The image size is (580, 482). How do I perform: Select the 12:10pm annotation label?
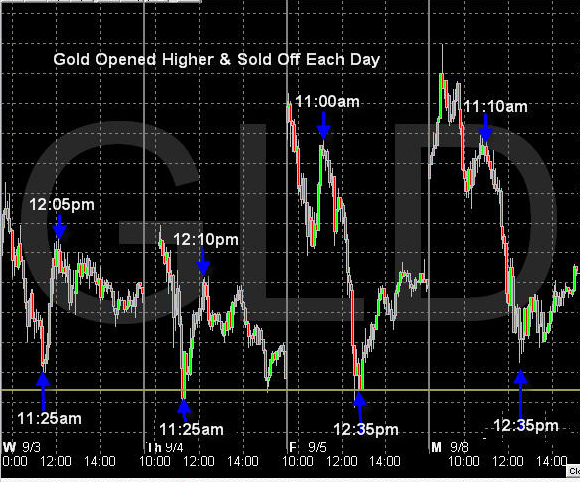(206, 240)
